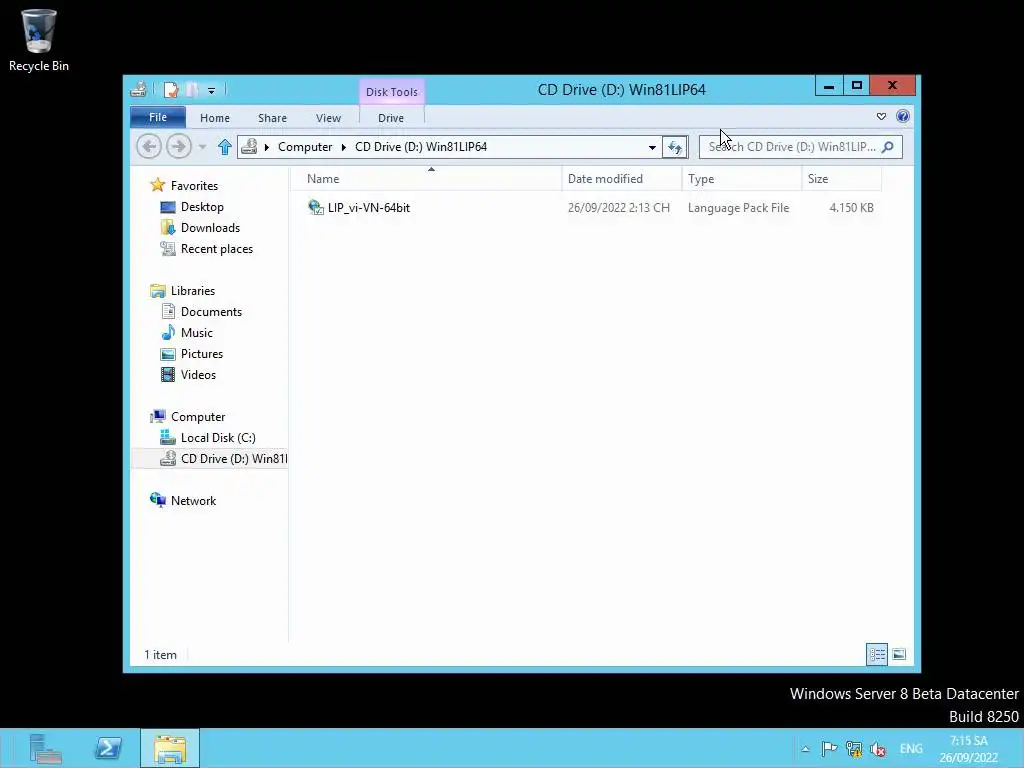Click the search magnifier icon
Viewport: 1024px width, 768px height.
(888, 147)
